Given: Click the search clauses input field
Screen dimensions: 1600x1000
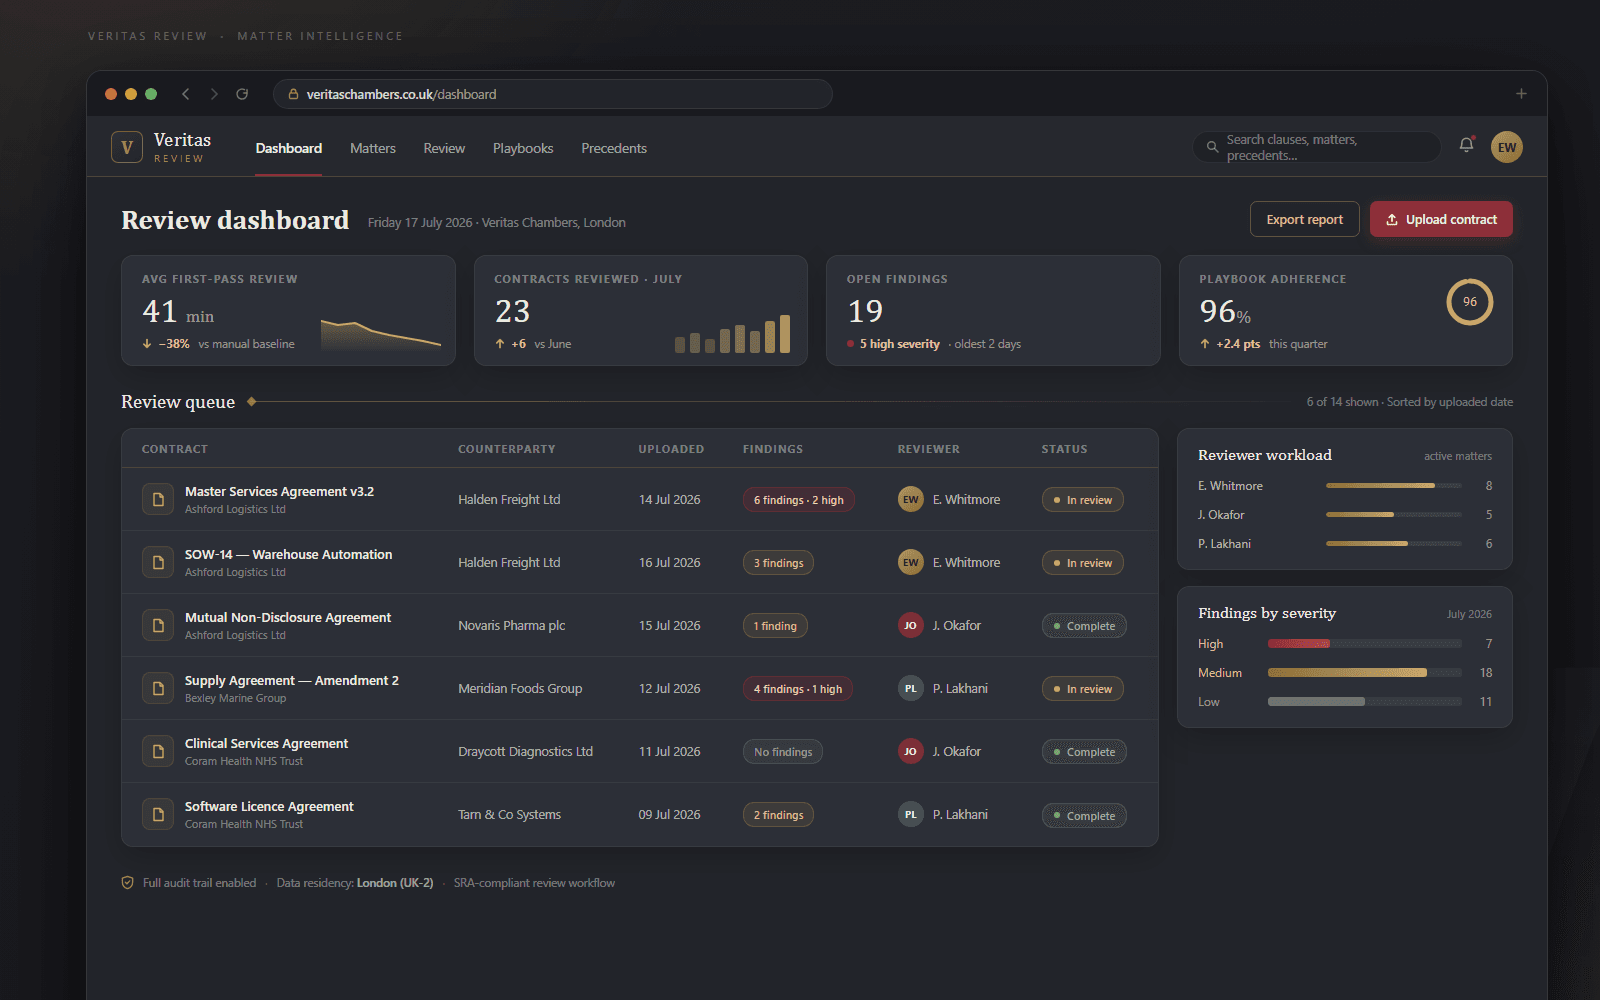Looking at the screenshot, I should [x=1317, y=147].
